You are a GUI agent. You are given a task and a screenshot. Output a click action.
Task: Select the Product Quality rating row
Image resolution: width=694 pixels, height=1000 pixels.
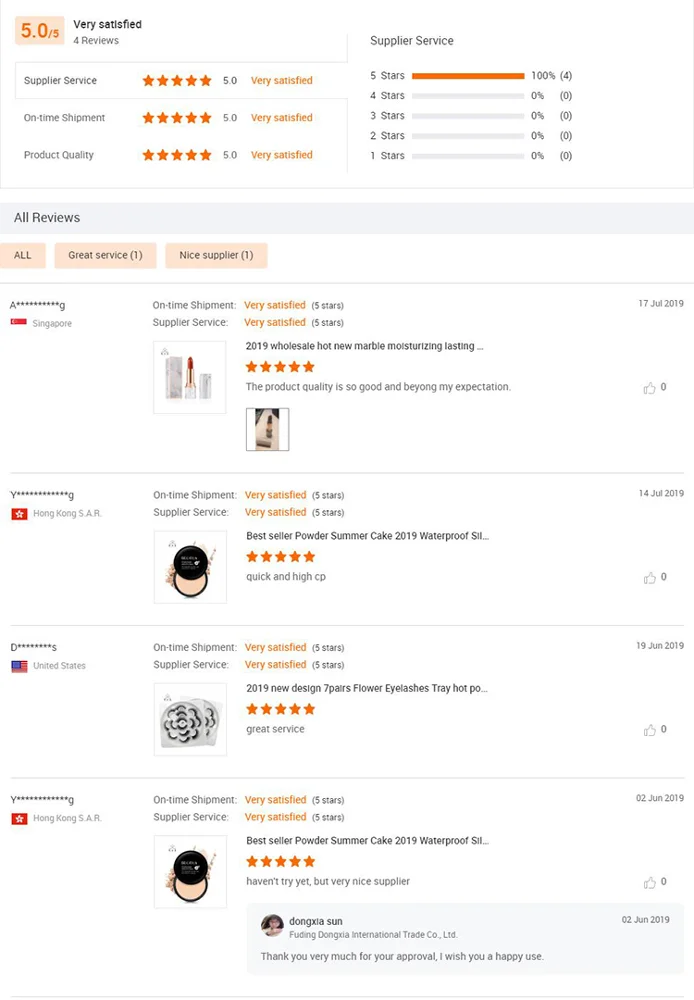pyautogui.click(x=180, y=155)
